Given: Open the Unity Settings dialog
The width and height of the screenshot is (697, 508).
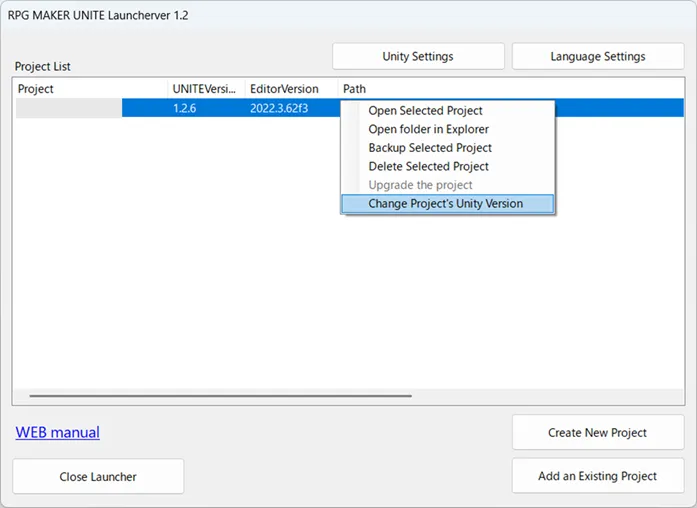Looking at the screenshot, I should 418,56.
